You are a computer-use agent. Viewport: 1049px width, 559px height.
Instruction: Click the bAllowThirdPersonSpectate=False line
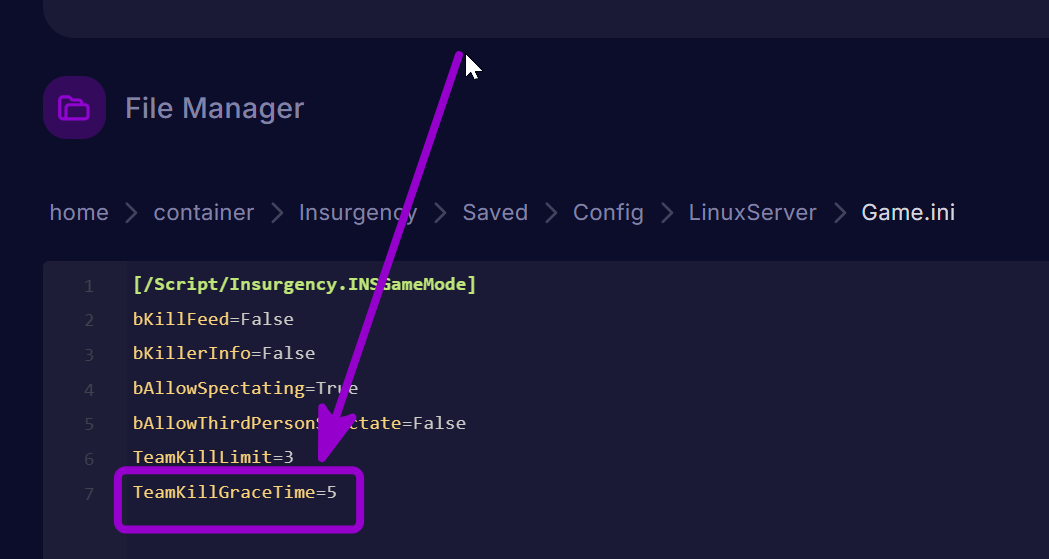[299, 423]
